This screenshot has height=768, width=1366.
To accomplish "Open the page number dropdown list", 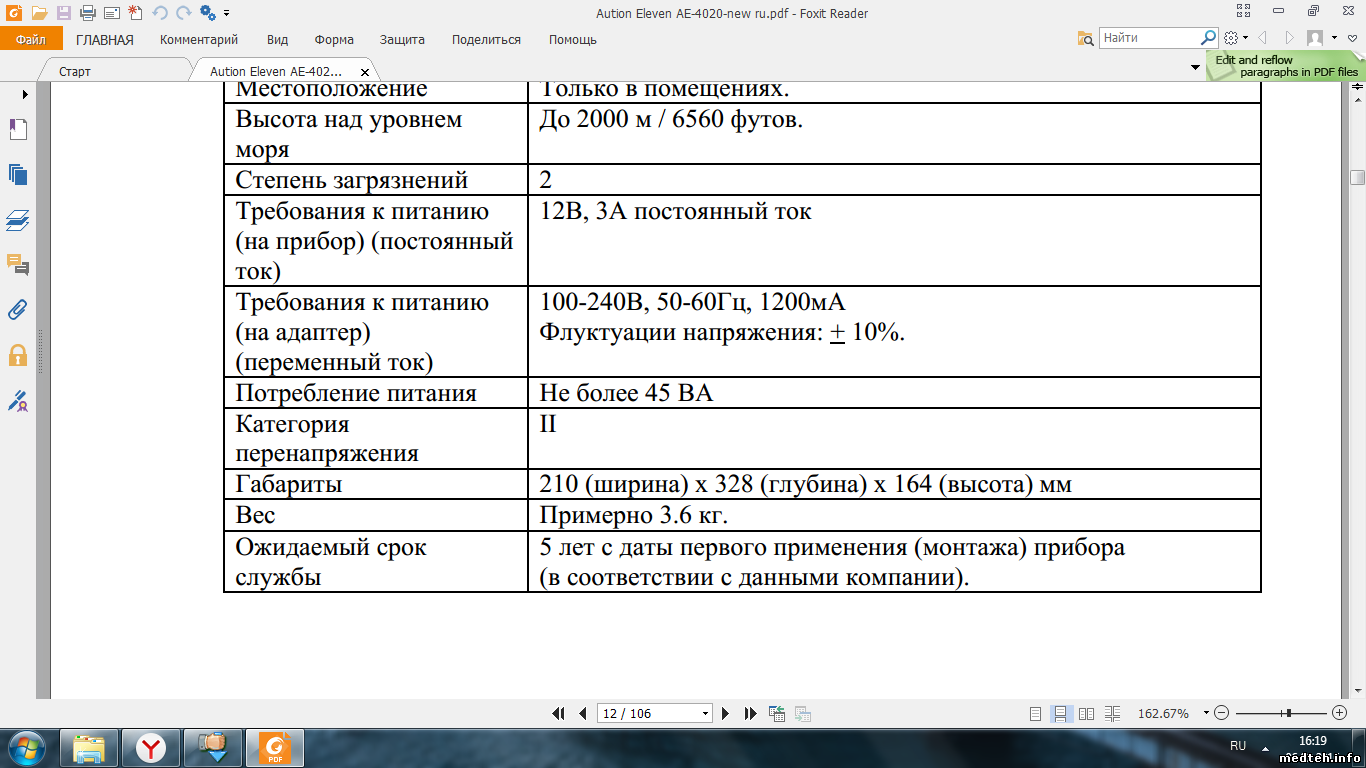I will pos(705,714).
